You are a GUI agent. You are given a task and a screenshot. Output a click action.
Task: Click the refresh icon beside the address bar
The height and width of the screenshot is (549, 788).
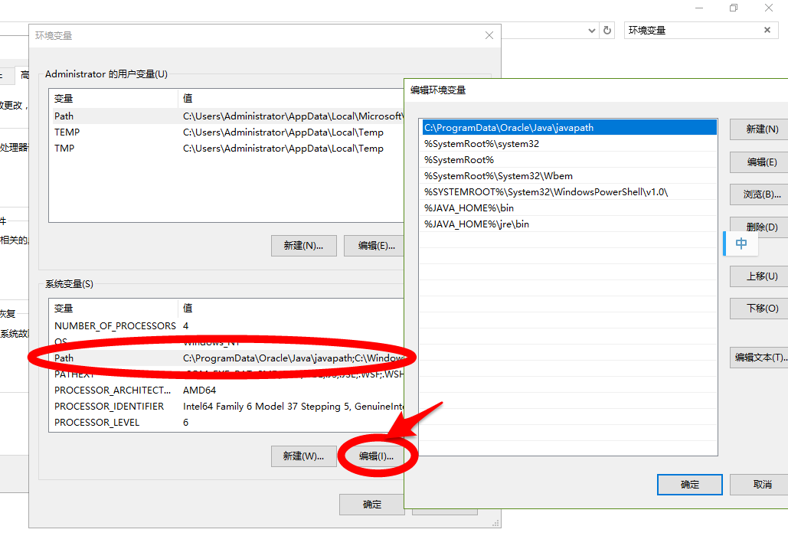607,30
